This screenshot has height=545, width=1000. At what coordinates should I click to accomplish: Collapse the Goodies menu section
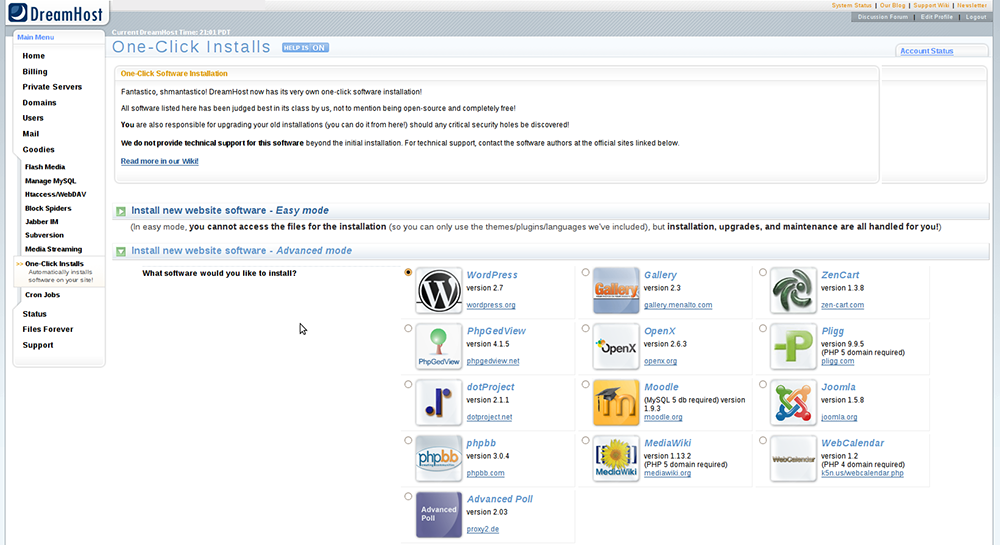tap(38, 150)
